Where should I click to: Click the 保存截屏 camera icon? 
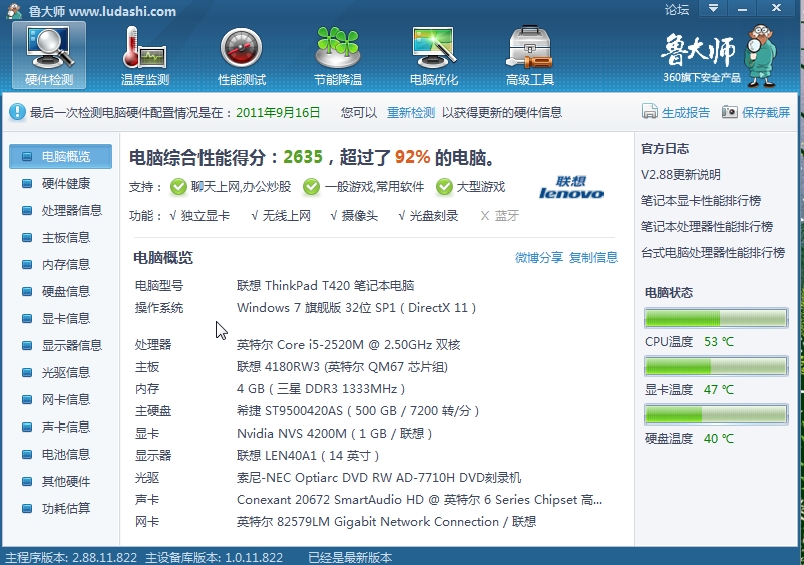coord(729,111)
